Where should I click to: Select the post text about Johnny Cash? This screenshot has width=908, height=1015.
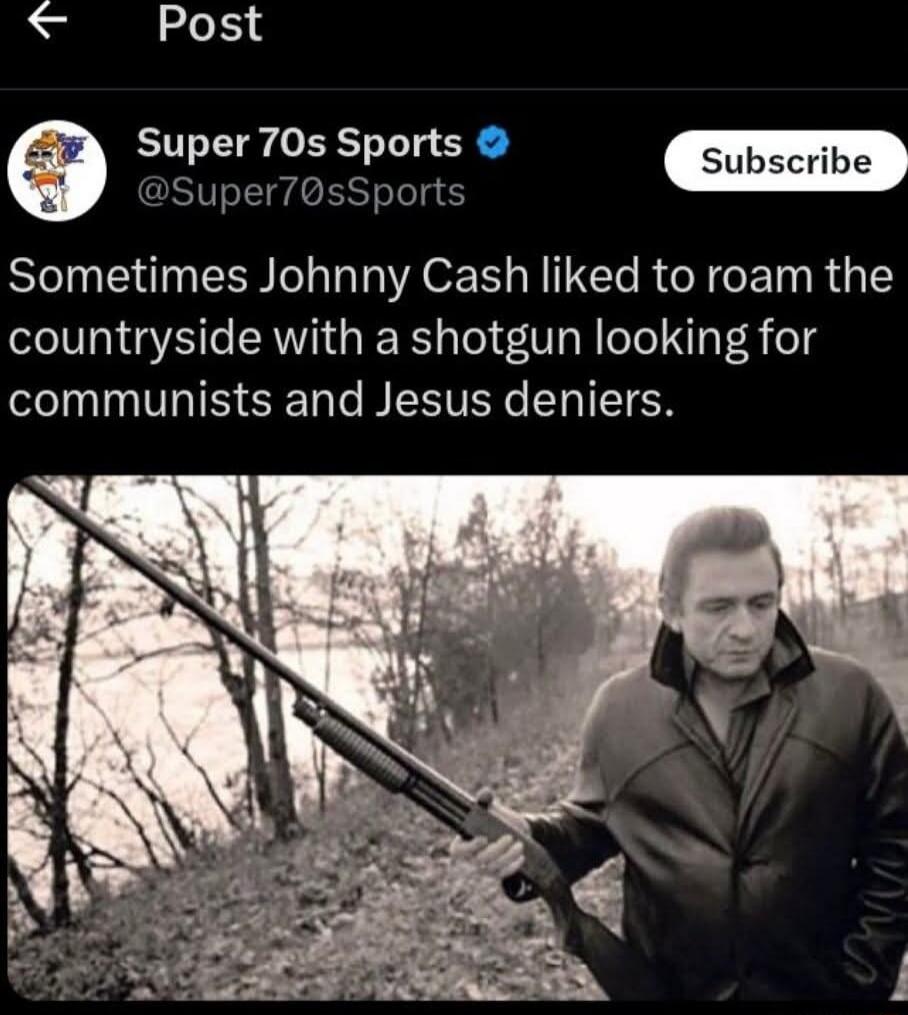click(x=450, y=337)
